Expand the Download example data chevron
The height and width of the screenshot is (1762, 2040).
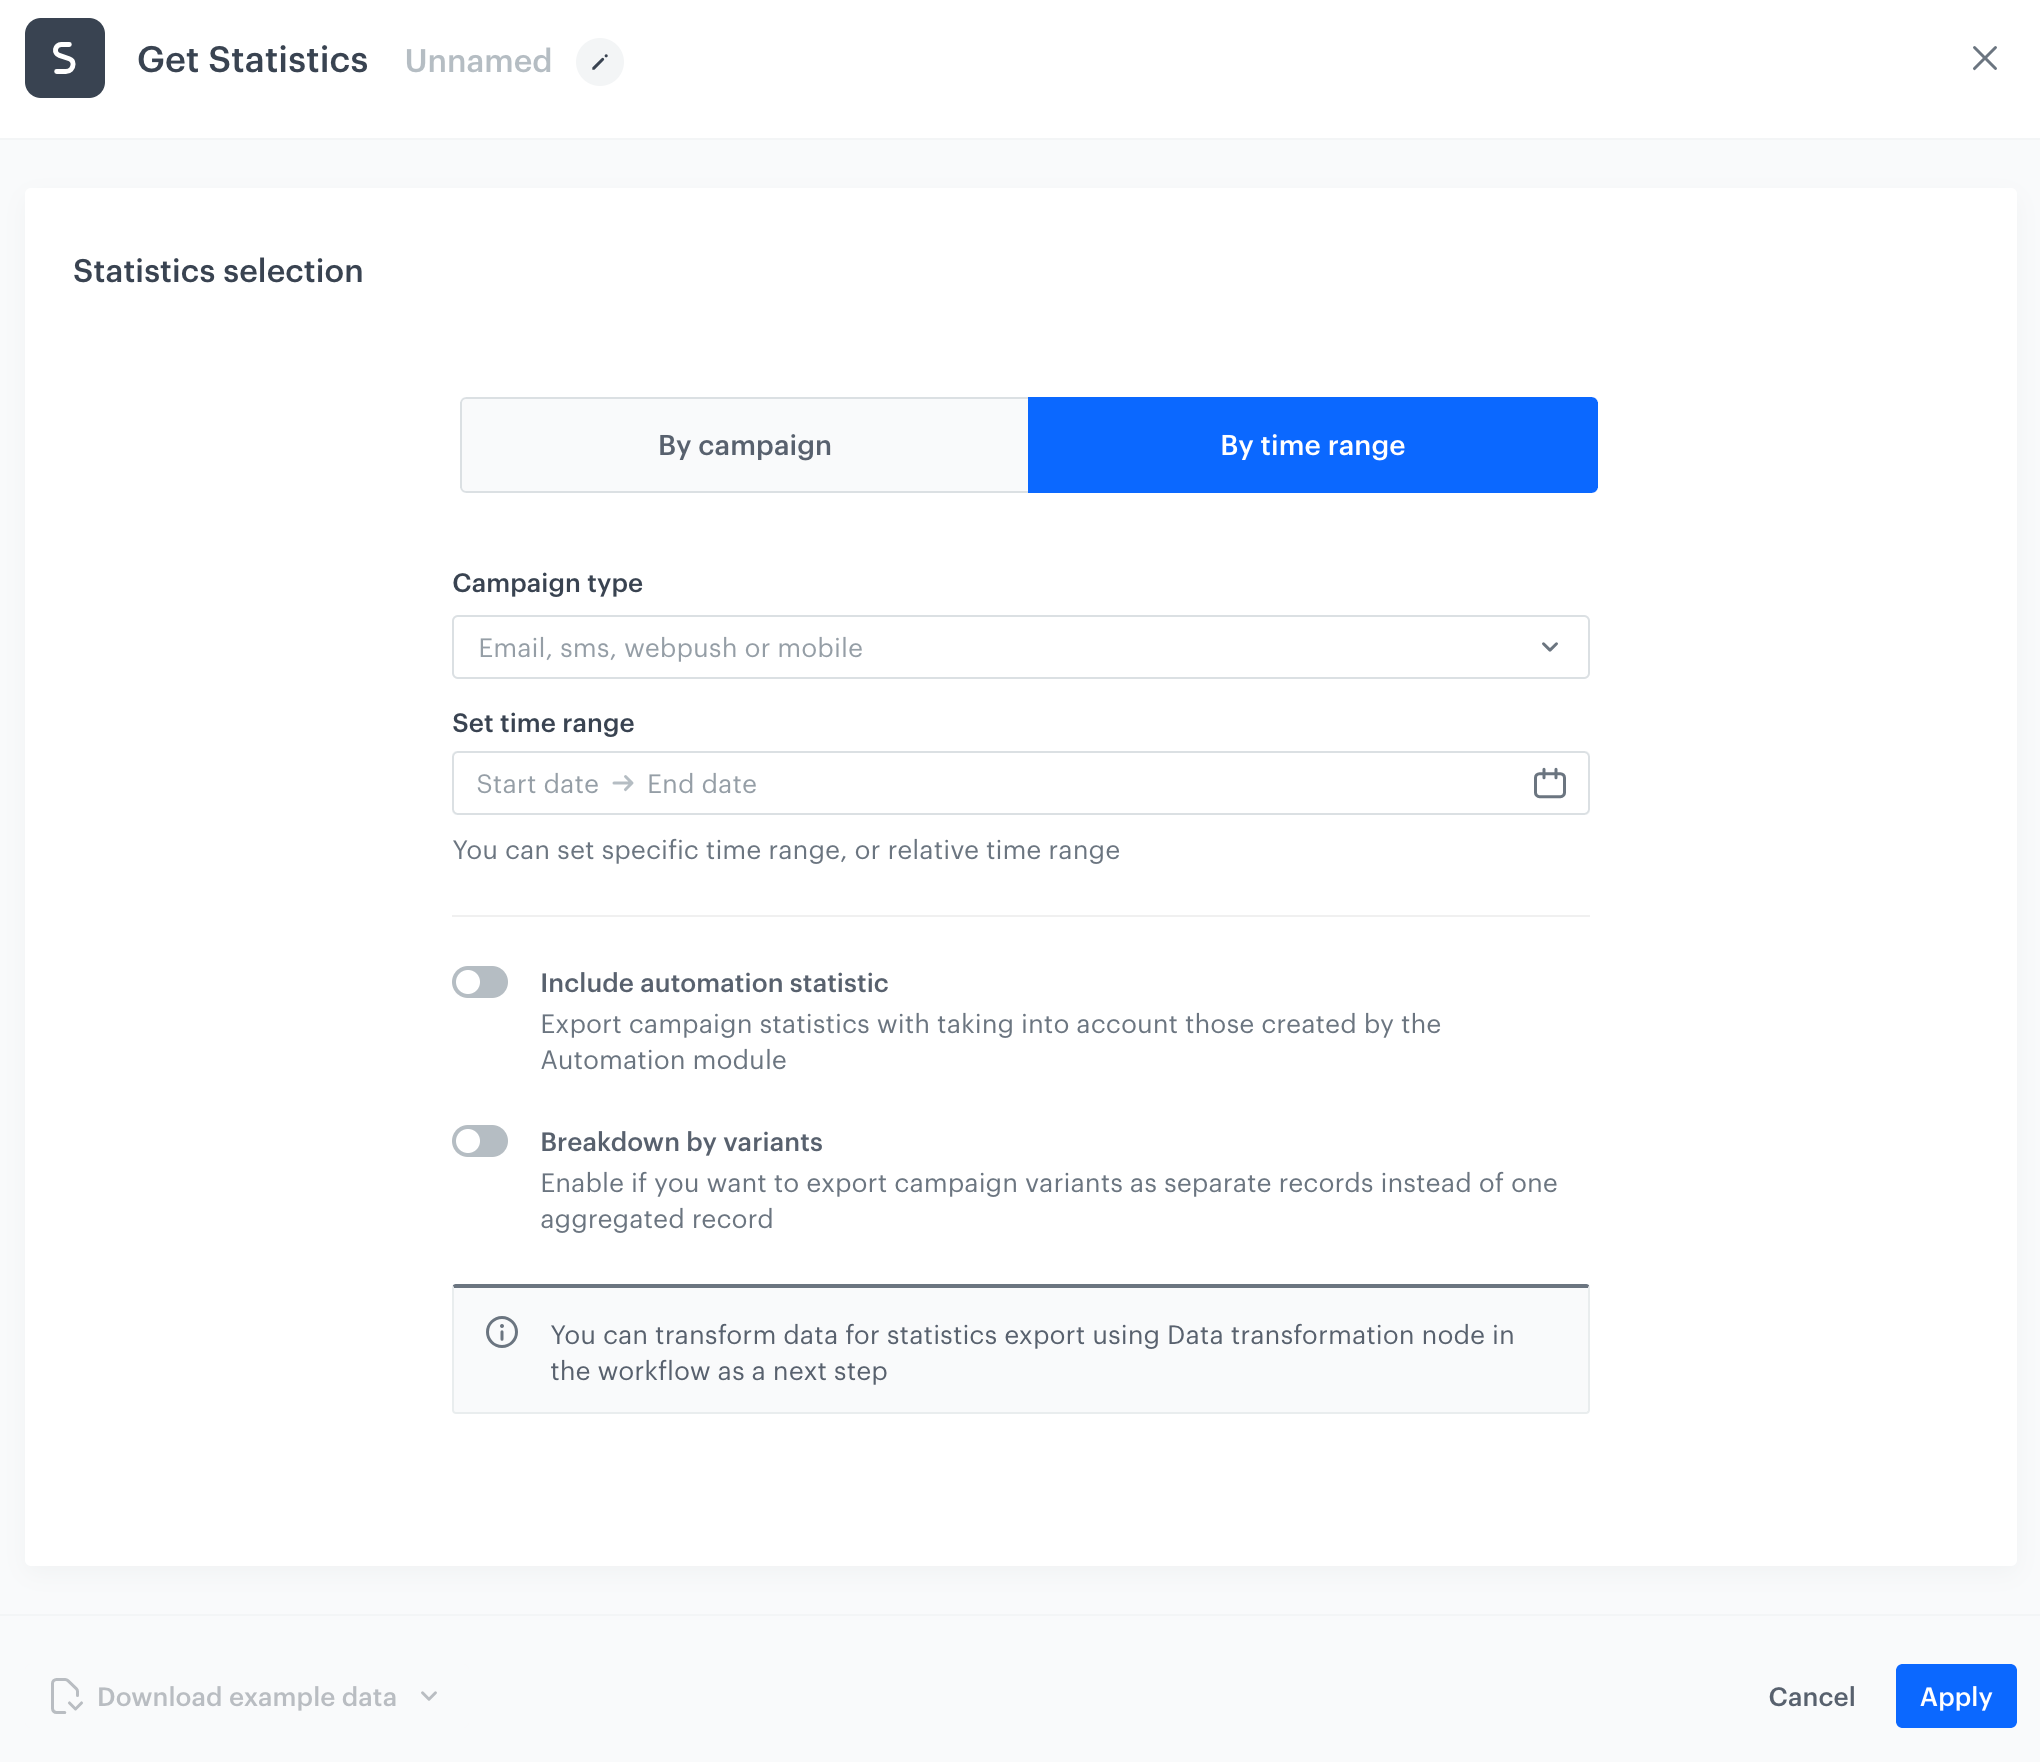(x=430, y=1696)
